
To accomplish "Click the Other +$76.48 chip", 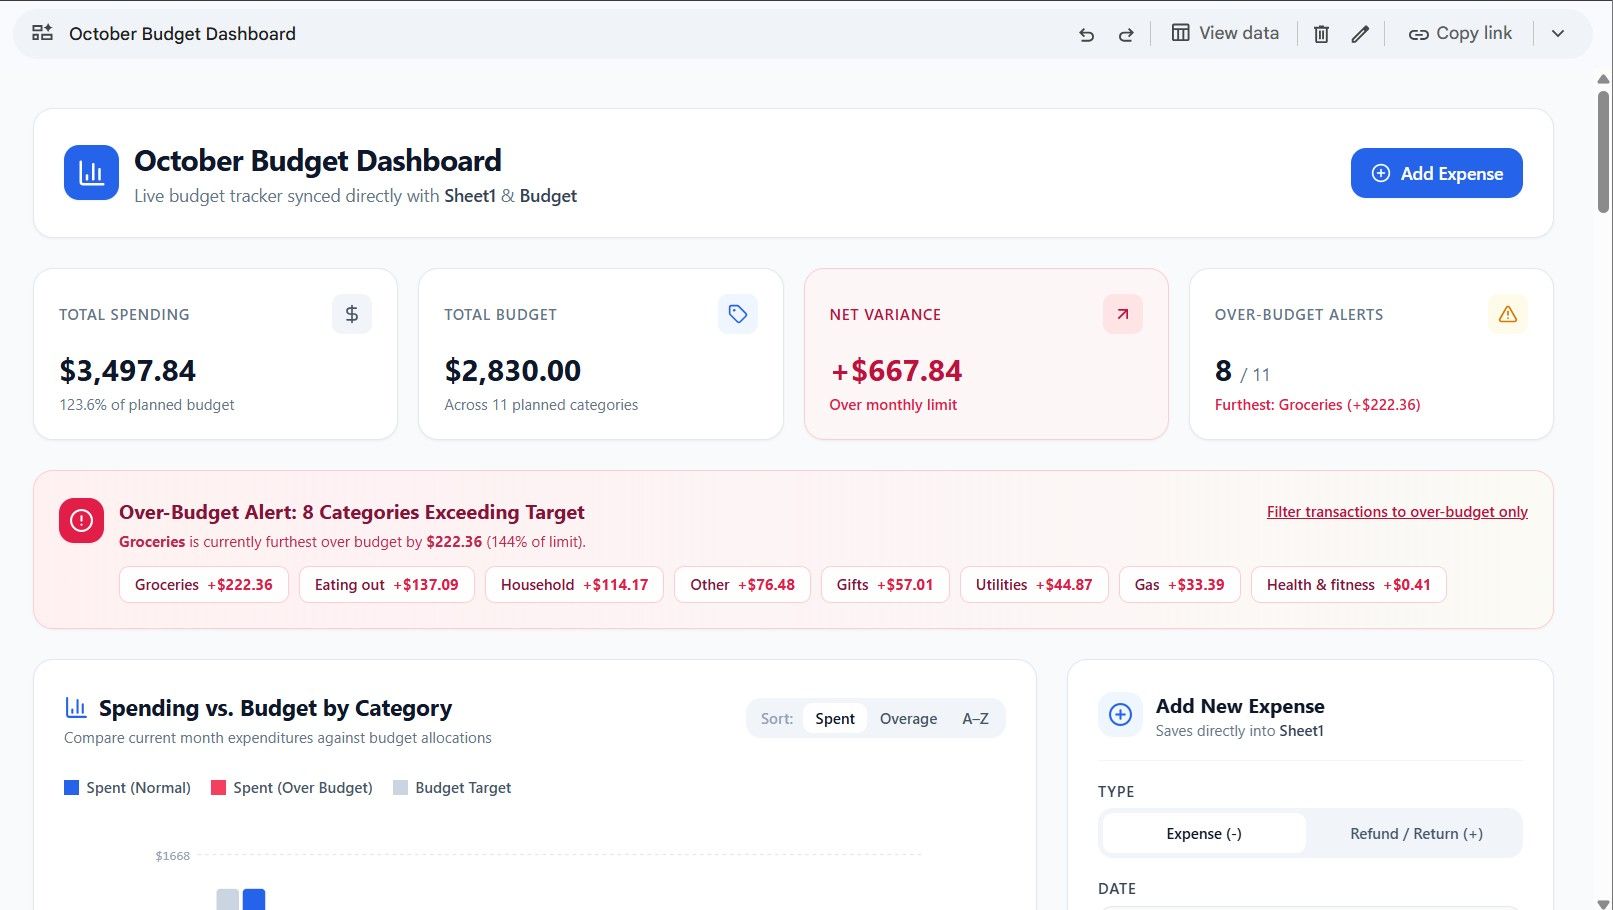I will click(742, 585).
